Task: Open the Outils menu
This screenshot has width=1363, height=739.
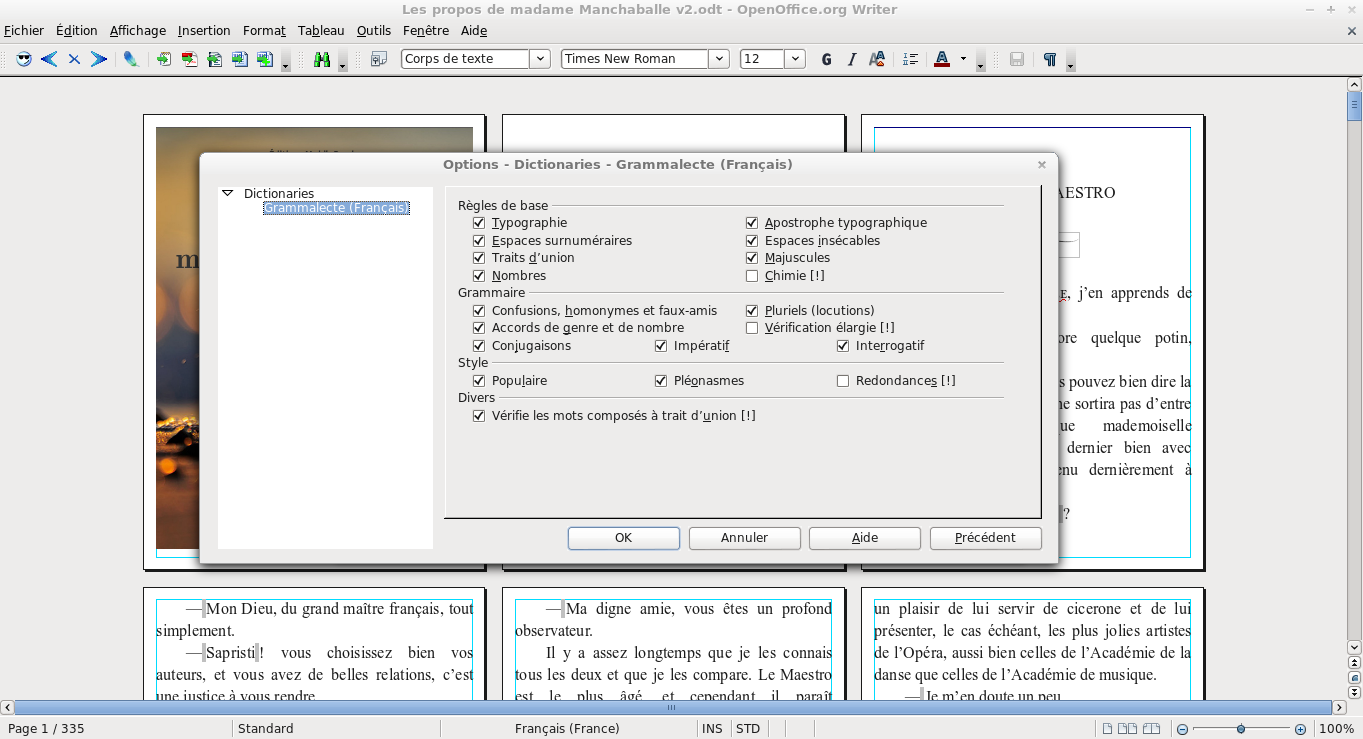Action: click(x=373, y=31)
